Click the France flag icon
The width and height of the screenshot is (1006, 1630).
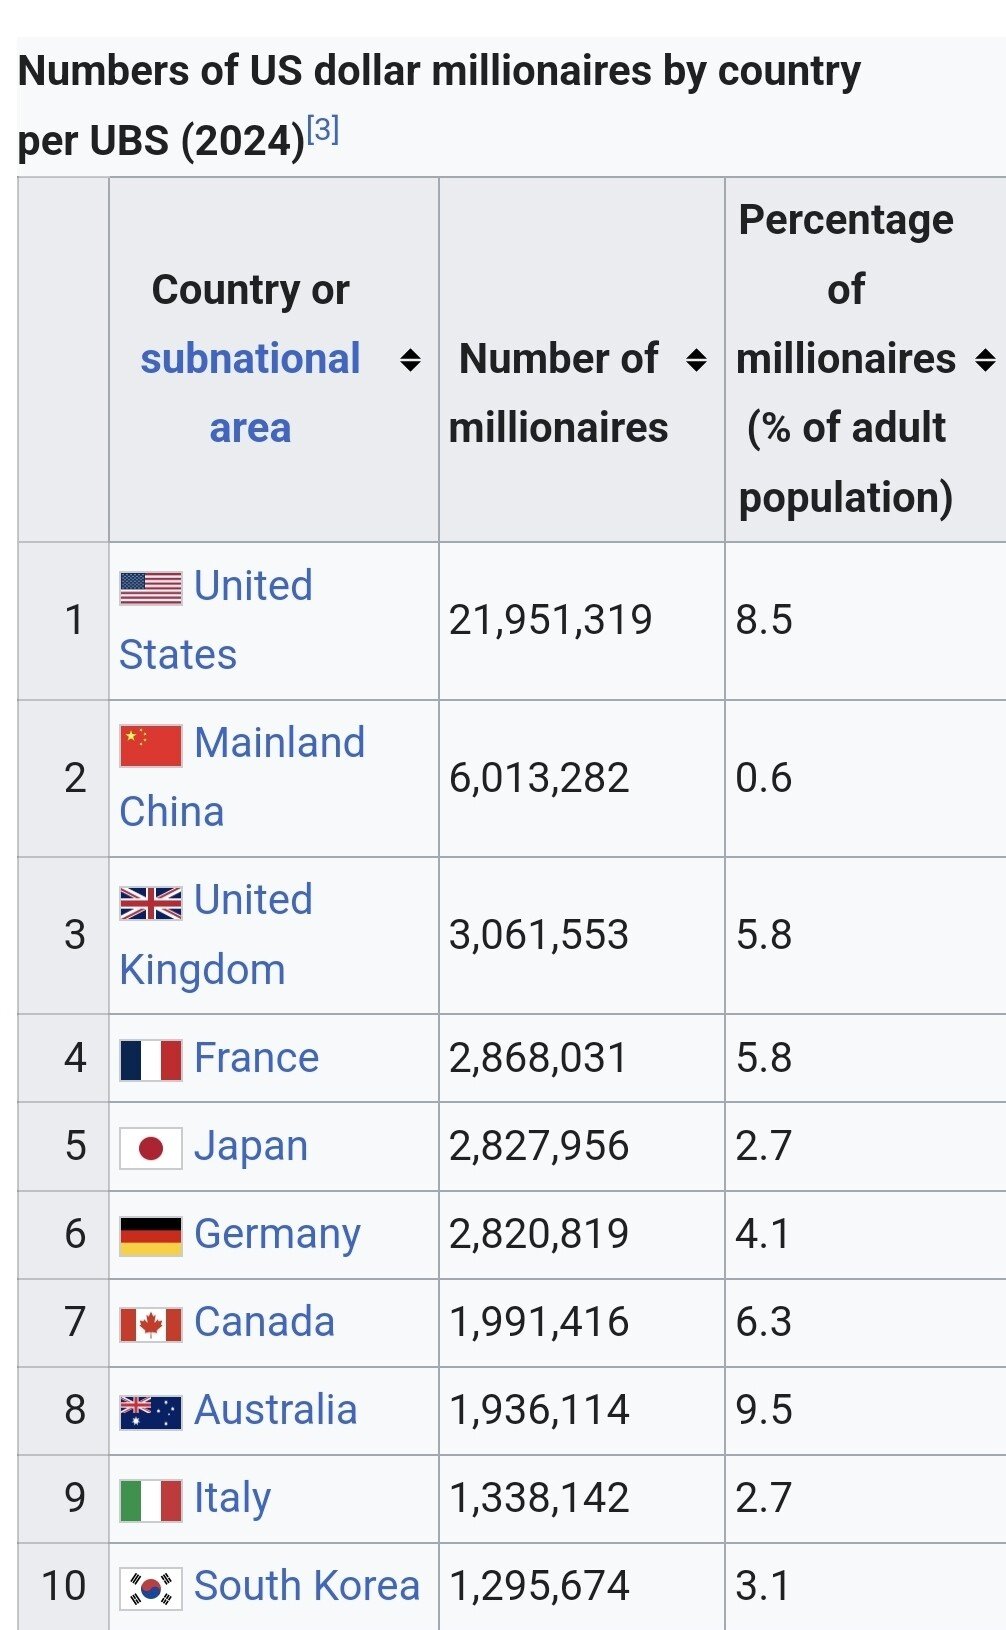(x=150, y=1060)
